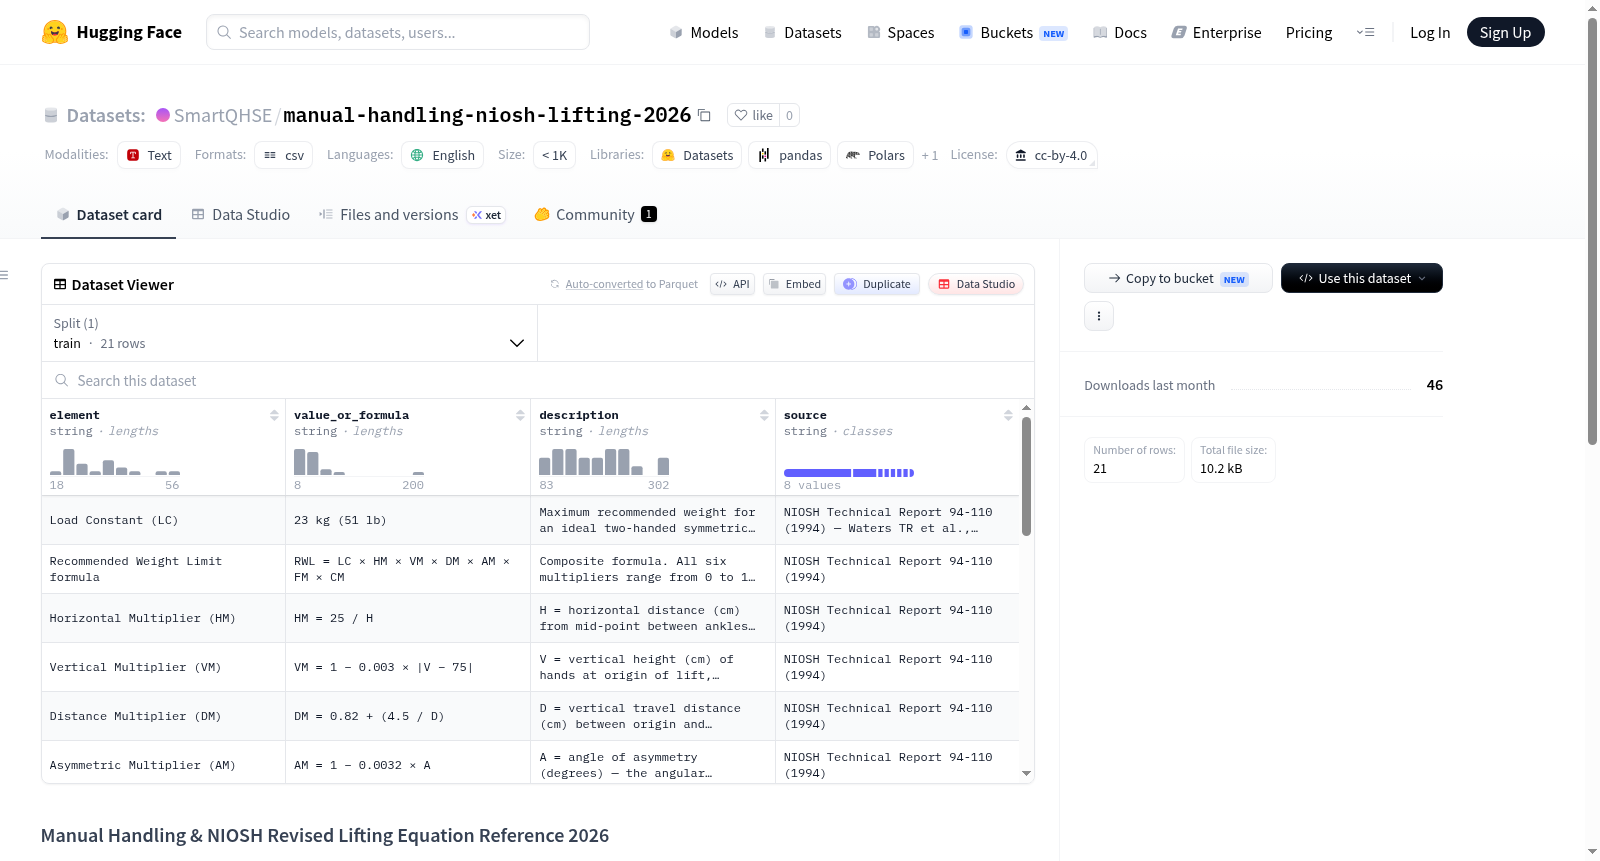
Task: Sort the description column
Action: pos(764,415)
